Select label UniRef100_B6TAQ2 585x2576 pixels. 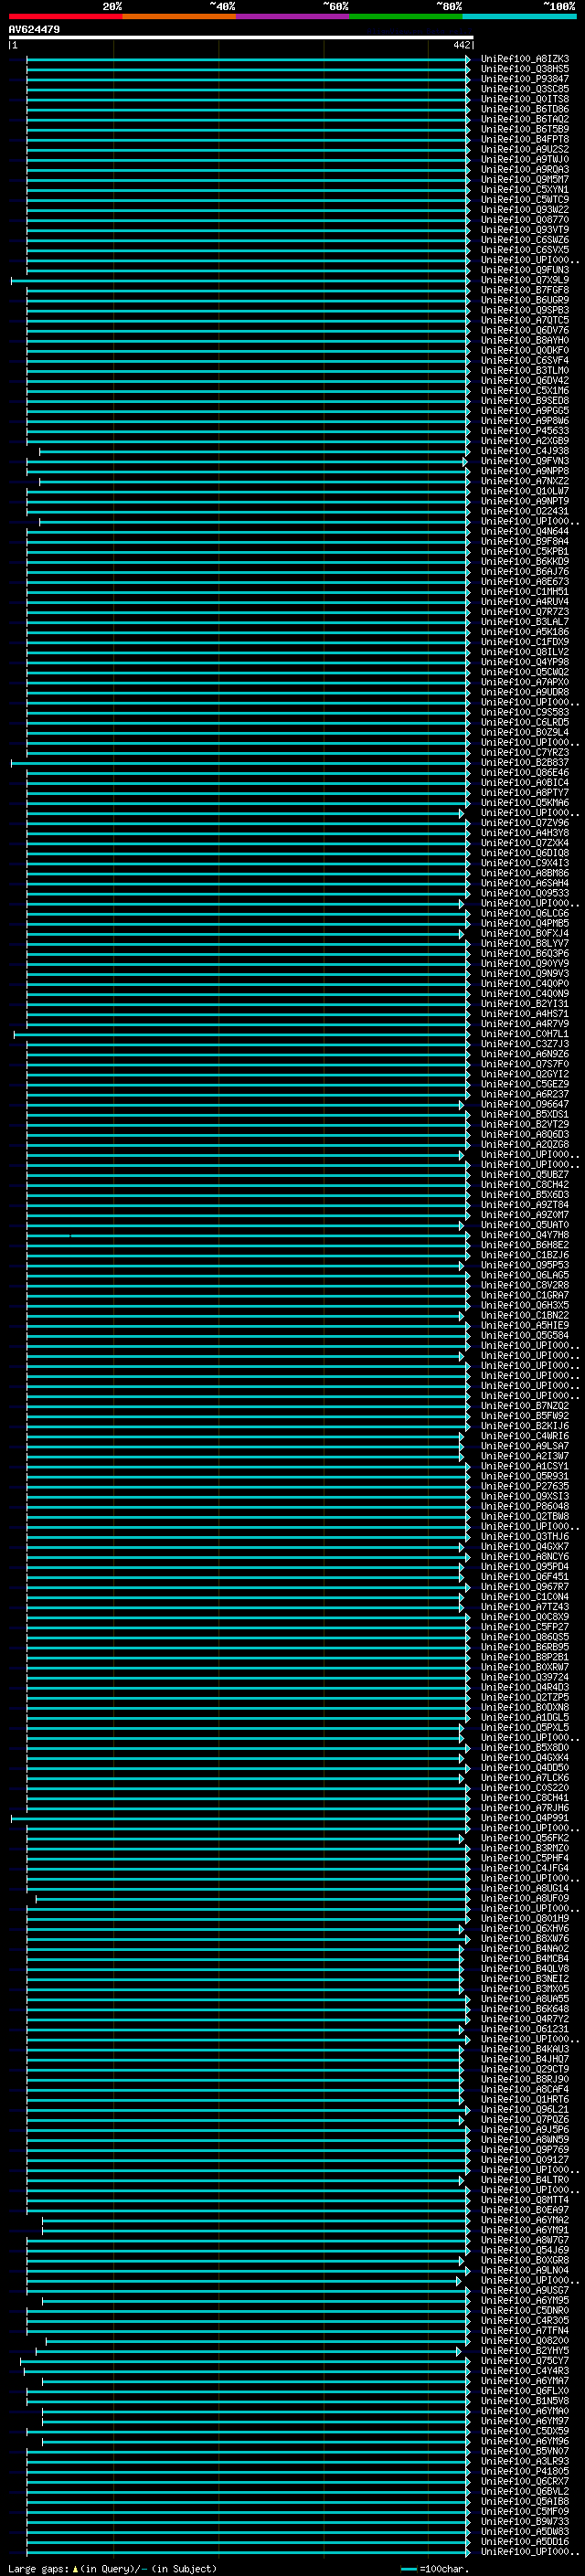click(x=525, y=119)
